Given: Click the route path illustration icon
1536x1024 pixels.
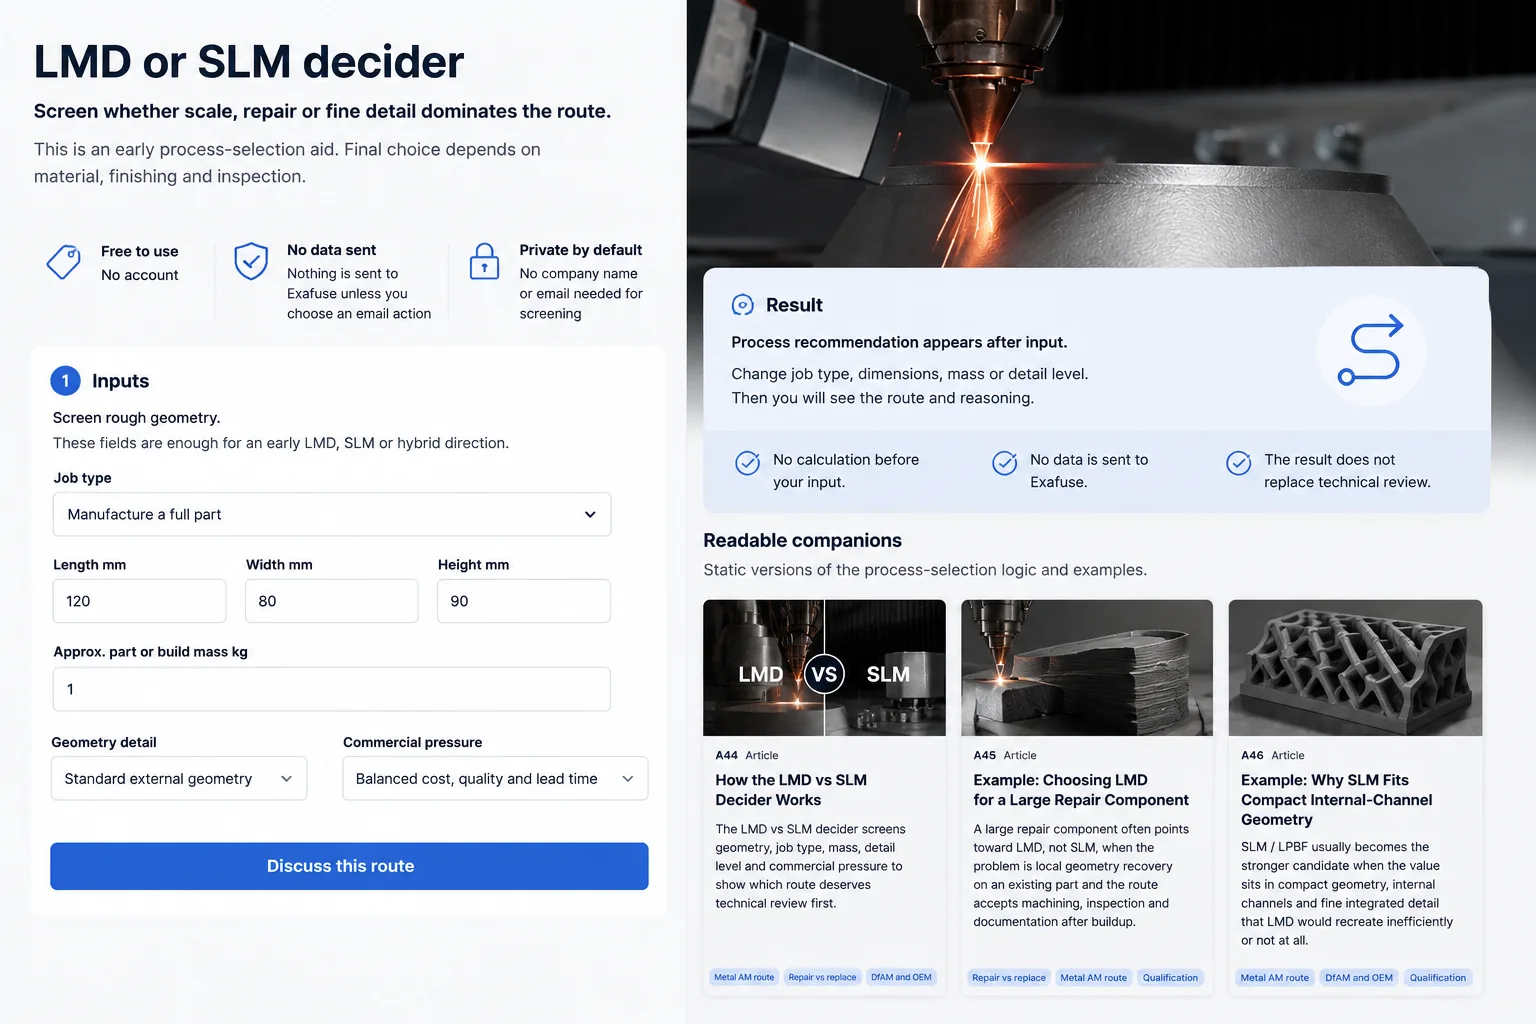Looking at the screenshot, I should pos(1371,351).
